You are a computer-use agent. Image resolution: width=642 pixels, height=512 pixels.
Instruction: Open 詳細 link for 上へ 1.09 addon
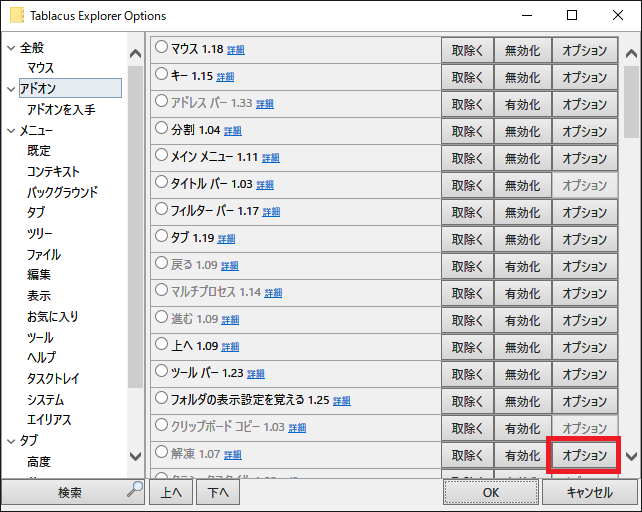[x=230, y=347]
